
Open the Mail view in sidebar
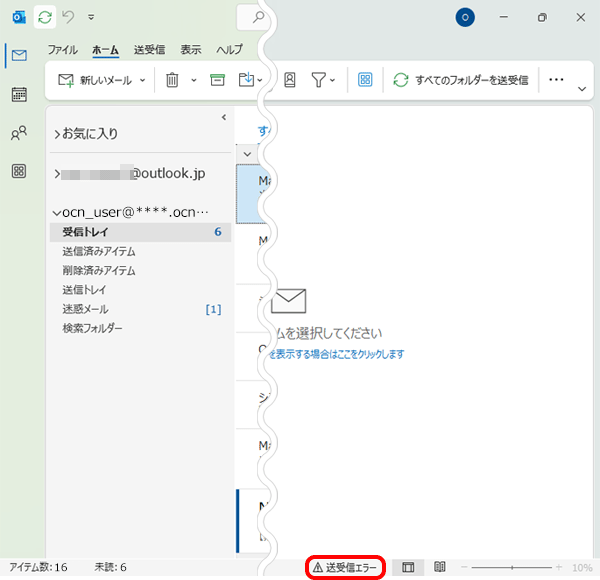coord(18,56)
